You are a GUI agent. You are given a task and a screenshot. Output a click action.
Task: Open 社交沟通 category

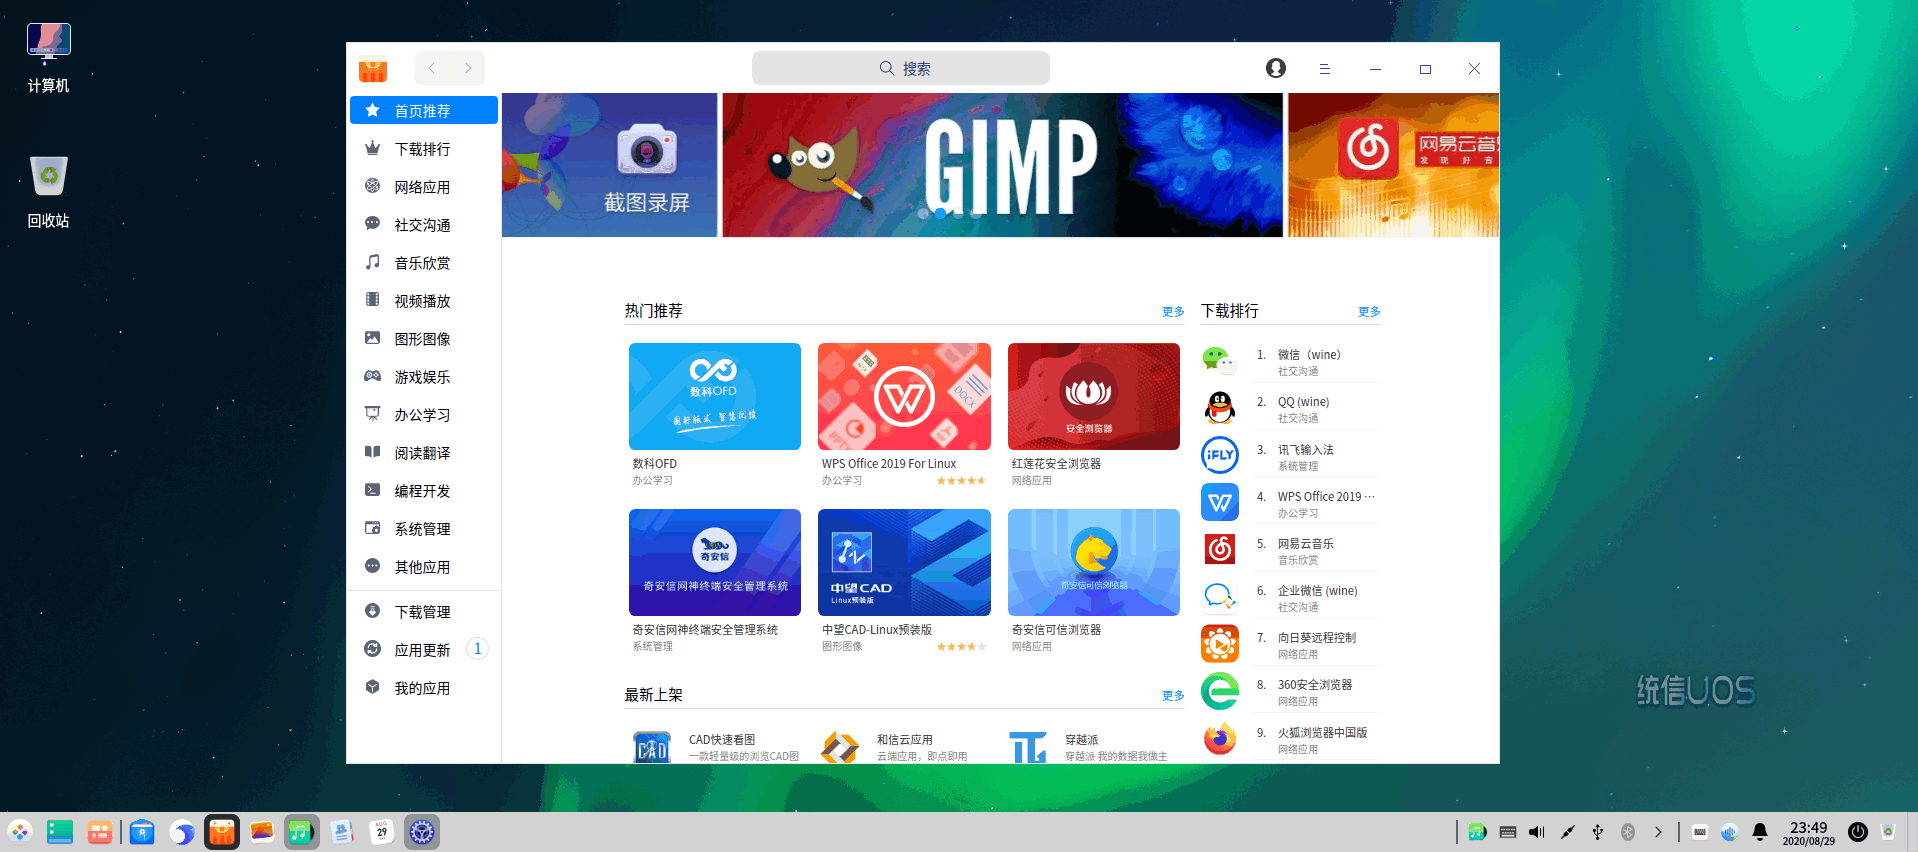424,224
